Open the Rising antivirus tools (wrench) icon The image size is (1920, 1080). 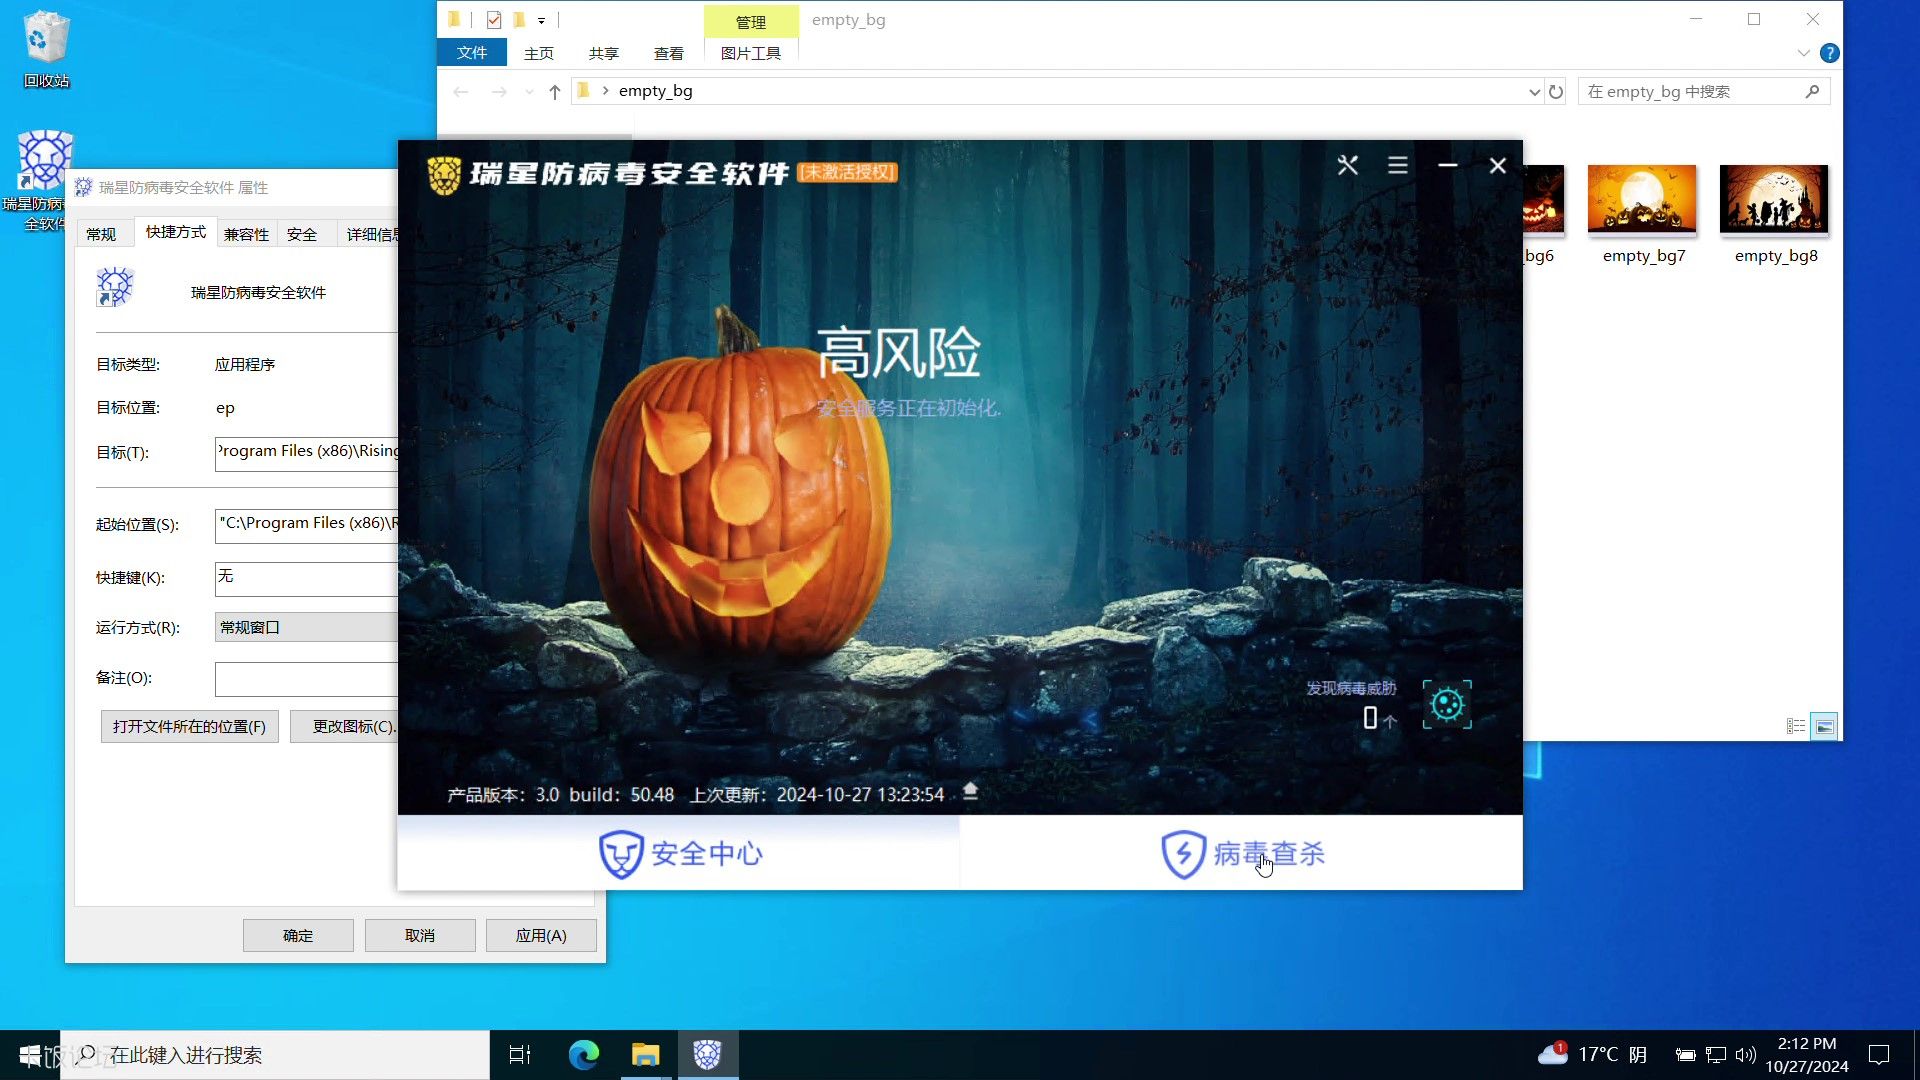(x=1348, y=166)
